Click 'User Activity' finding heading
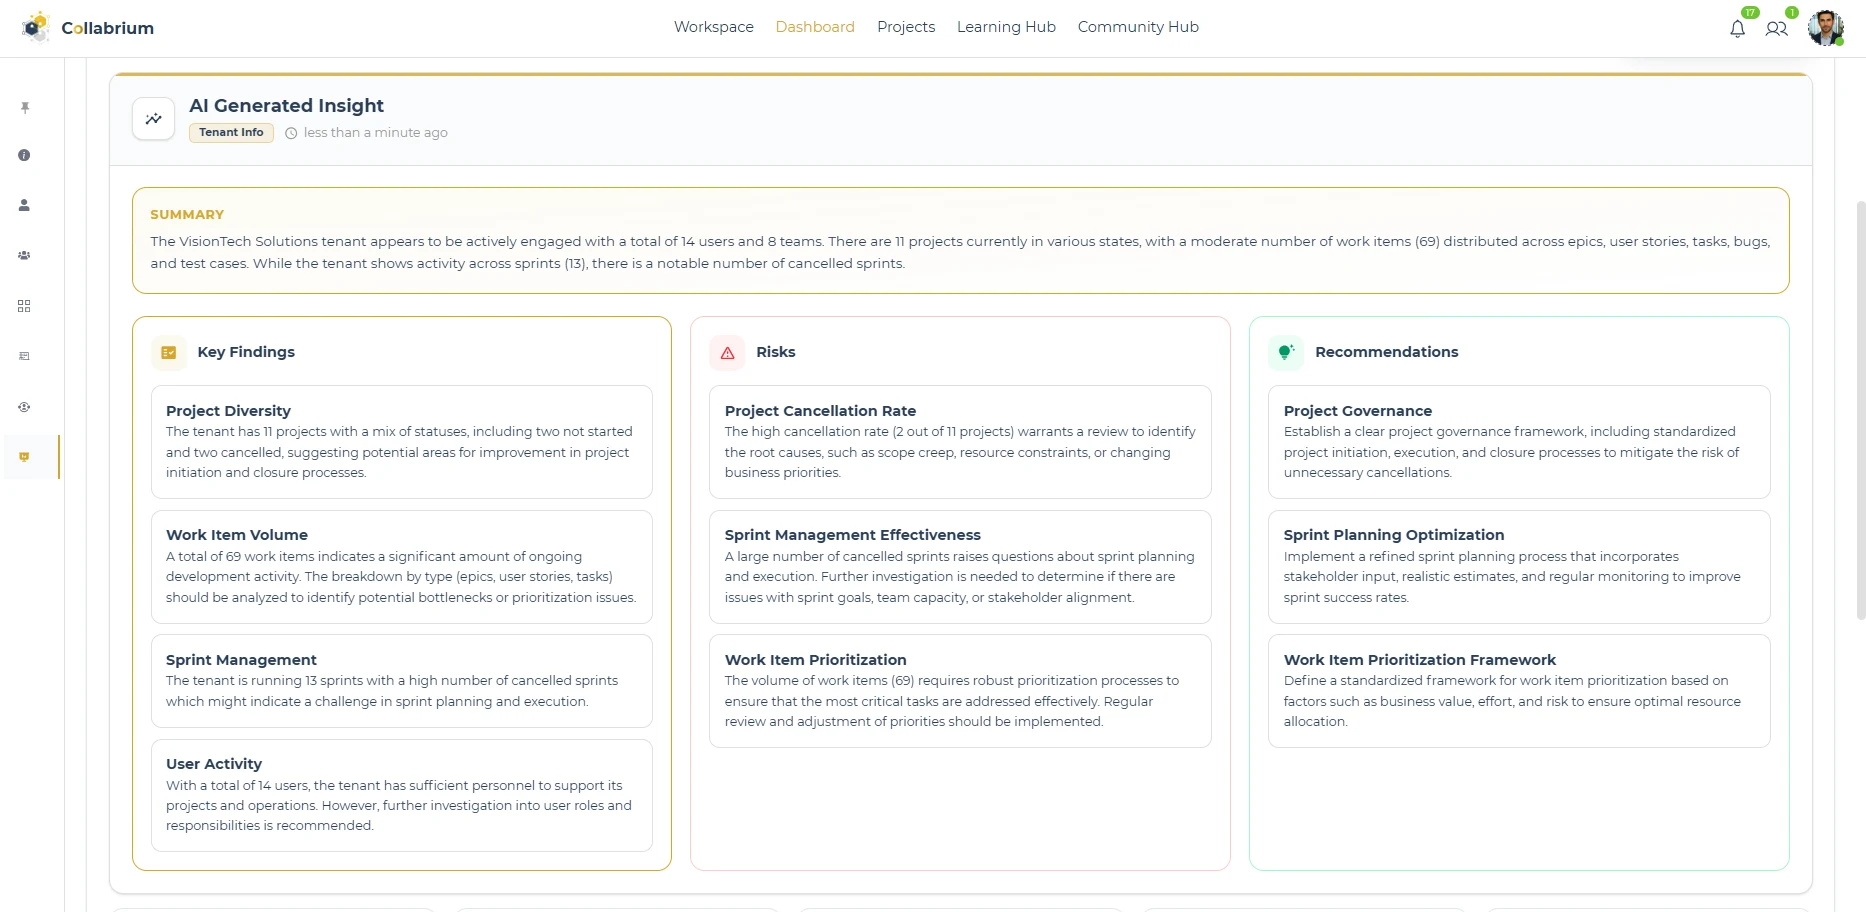Viewport: 1866px width, 912px height. pos(214,764)
